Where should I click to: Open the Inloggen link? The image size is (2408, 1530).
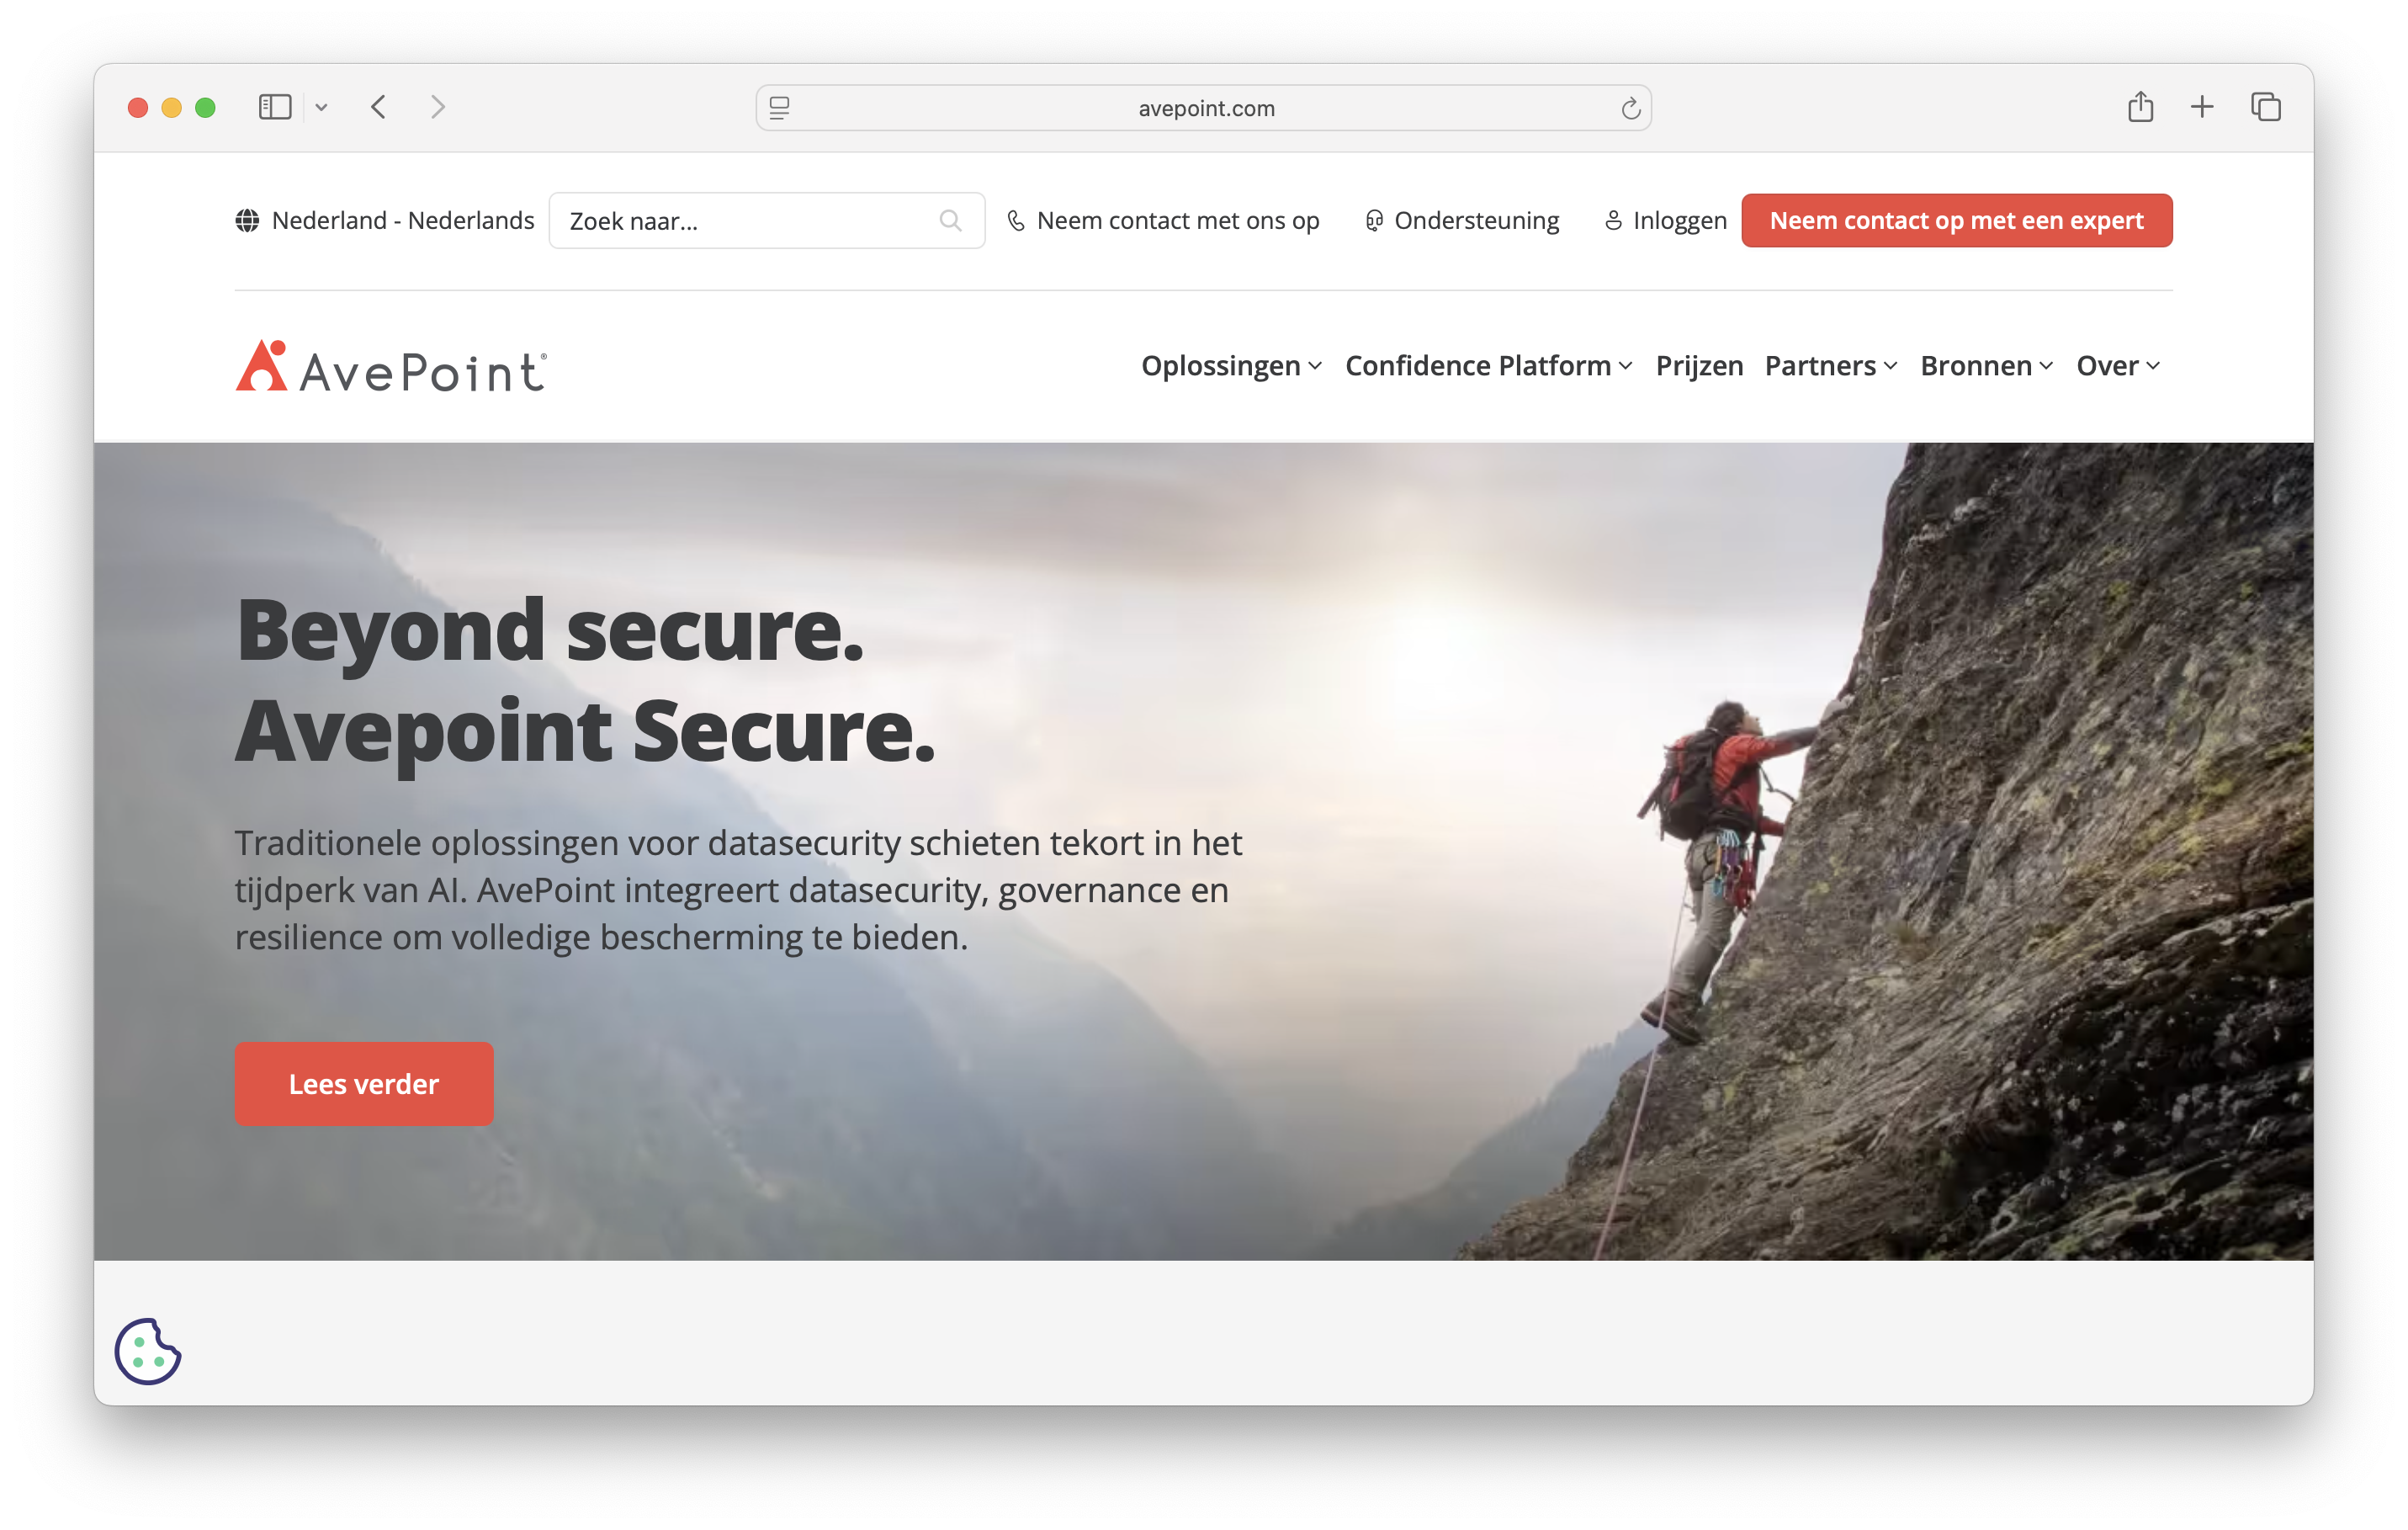[1665, 220]
